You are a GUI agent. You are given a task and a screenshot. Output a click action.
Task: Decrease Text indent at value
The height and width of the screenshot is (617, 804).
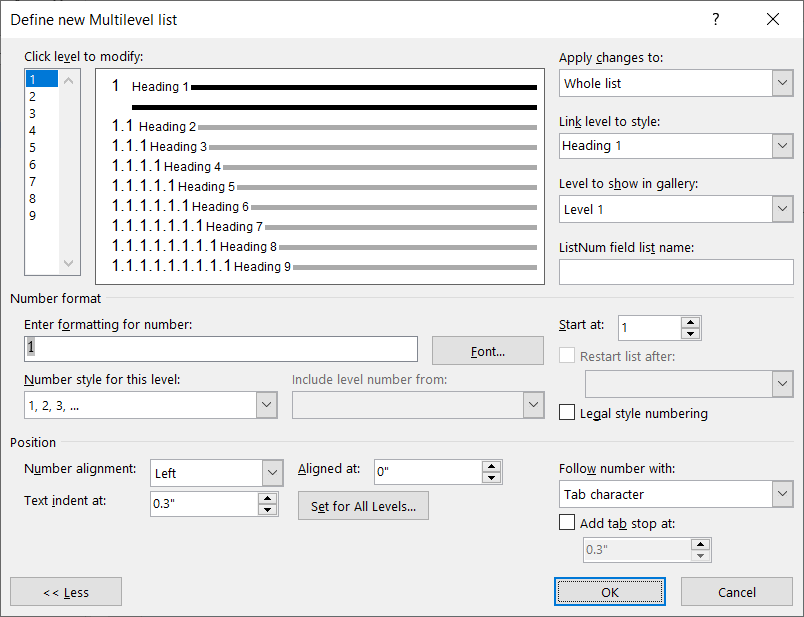(267, 510)
